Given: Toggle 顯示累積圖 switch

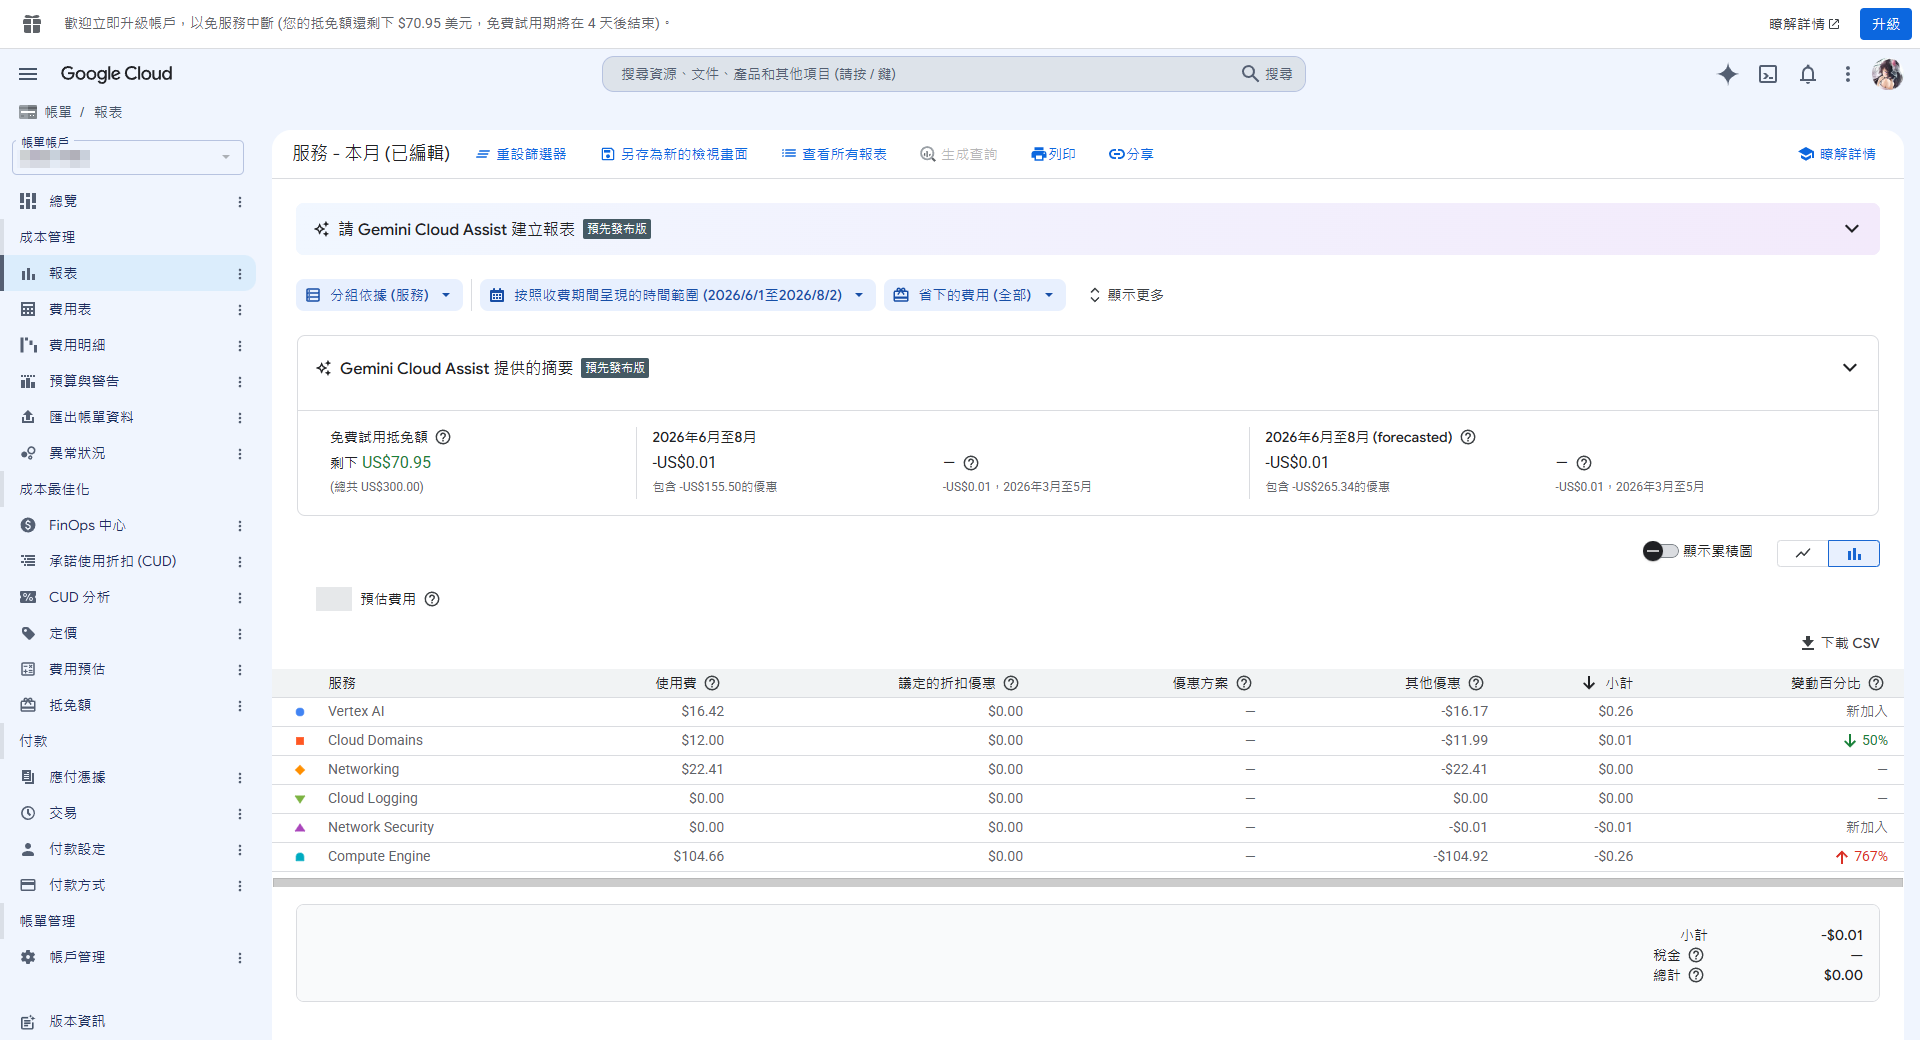Looking at the screenshot, I should click(1660, 551).
